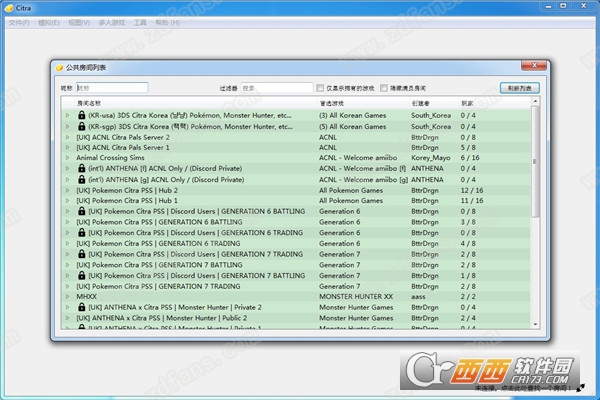Toggle the 隐藏满员房间 checkbox
Viewport: 600px width, 400px height.
click(x=384, y=88)
